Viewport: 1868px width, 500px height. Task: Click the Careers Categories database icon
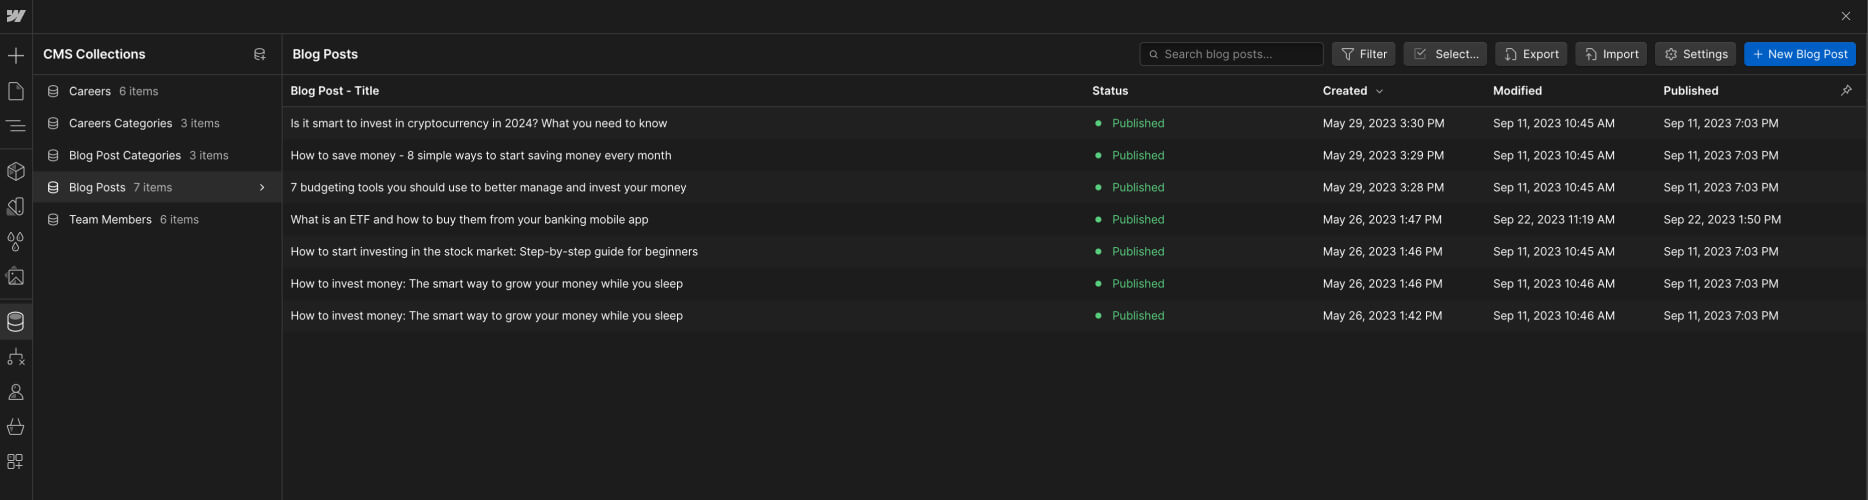click(x=53, y=123)
